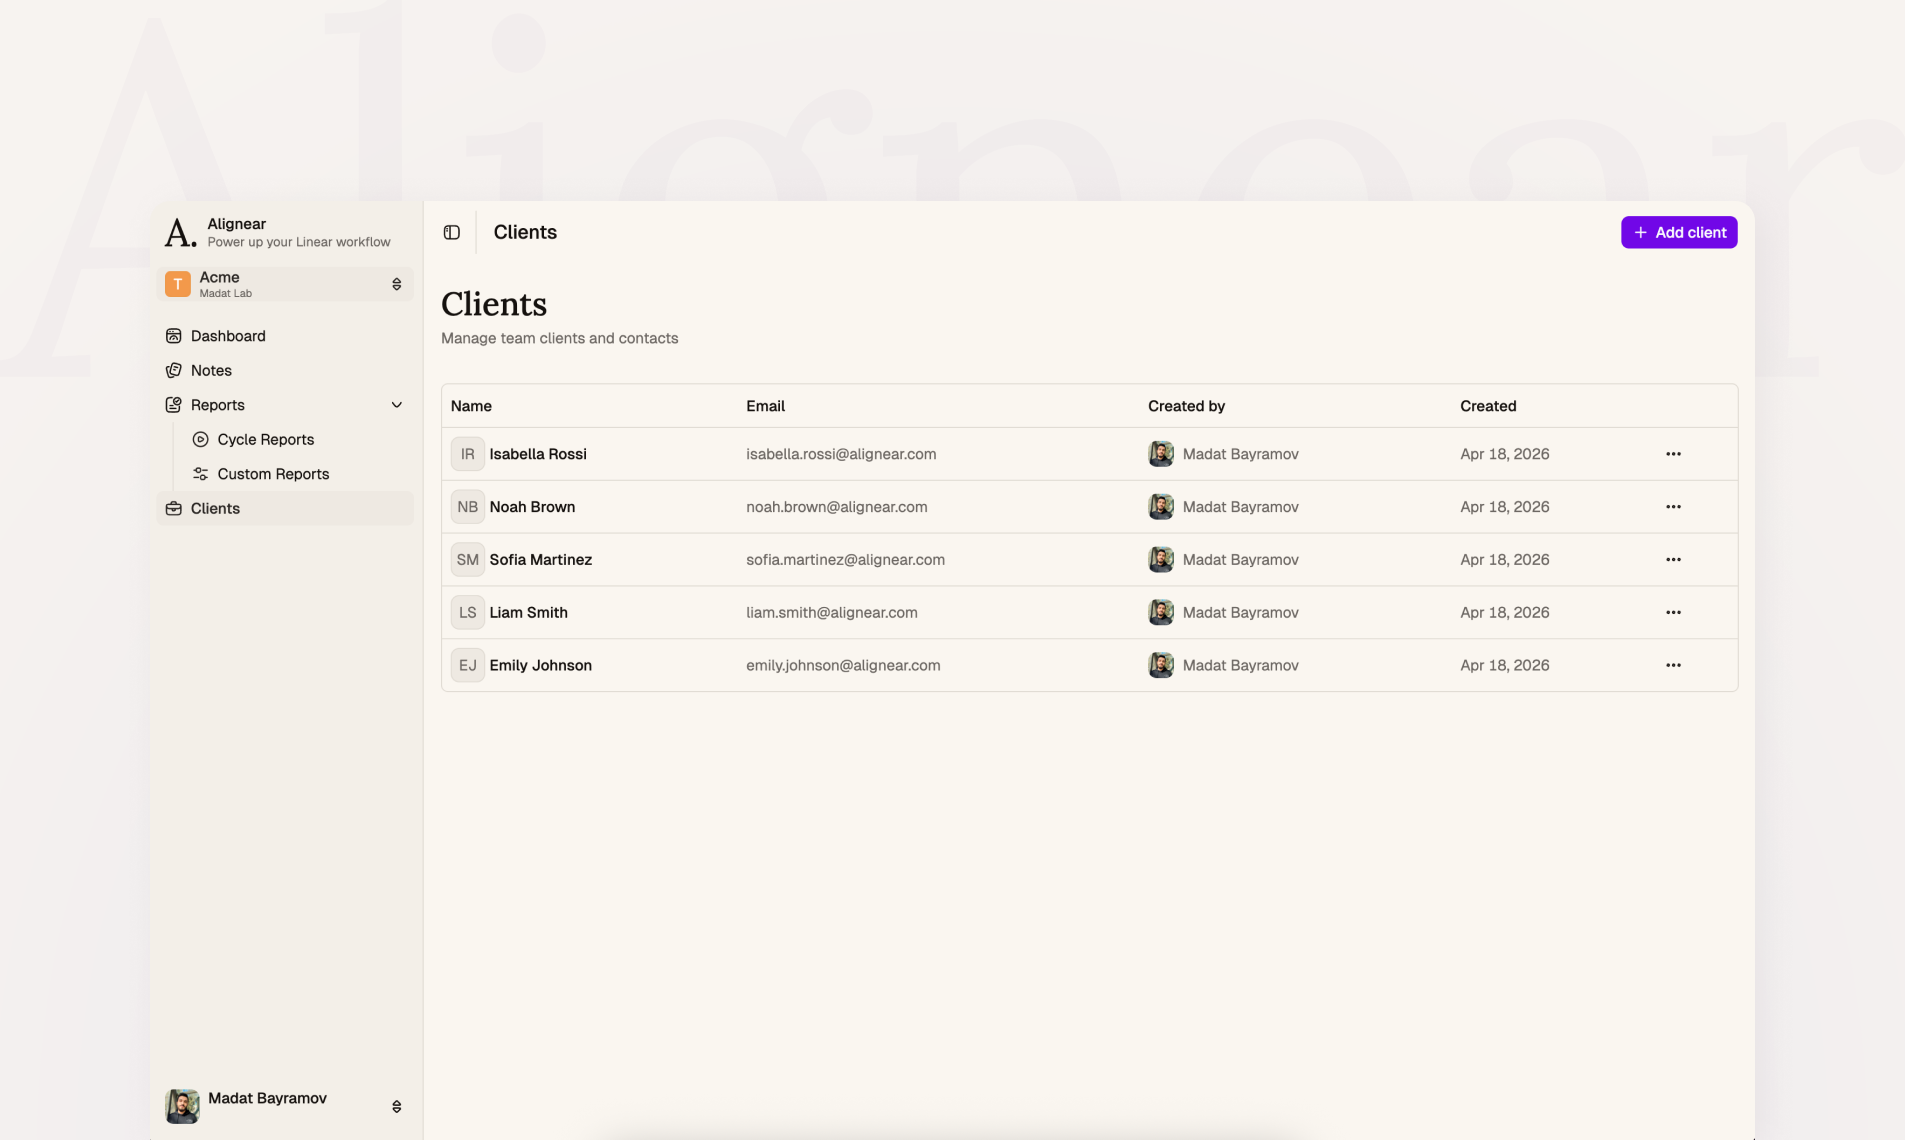
Task: Open the user menu arrows beside Madat Bayramov
Action: click(x=397, y=1106)
